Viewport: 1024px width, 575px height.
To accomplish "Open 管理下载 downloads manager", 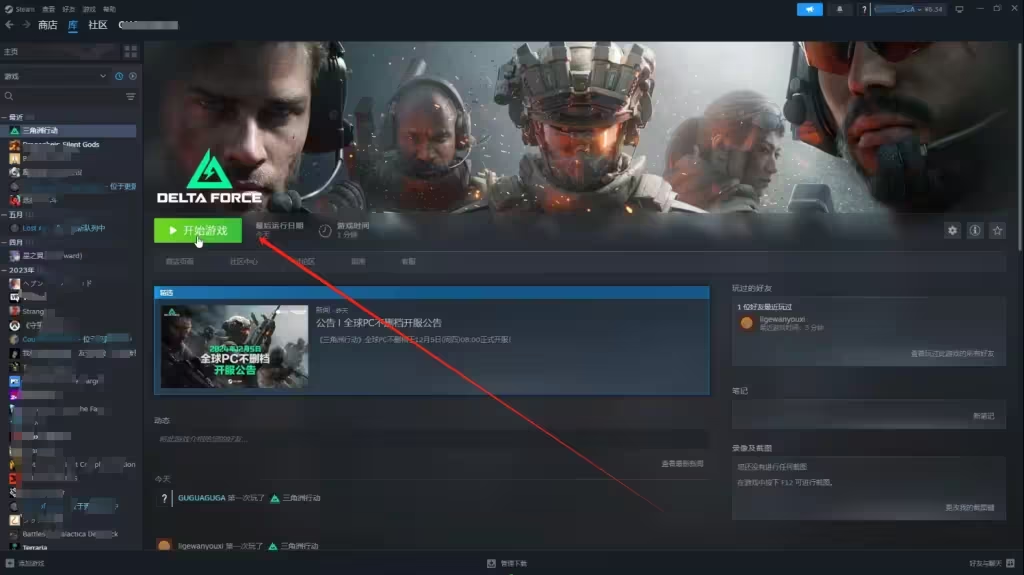I will click(x=507, y=563).
